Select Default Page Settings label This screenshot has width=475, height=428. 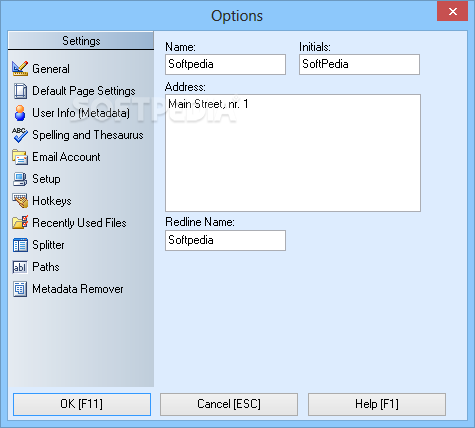tap(84, 91)
